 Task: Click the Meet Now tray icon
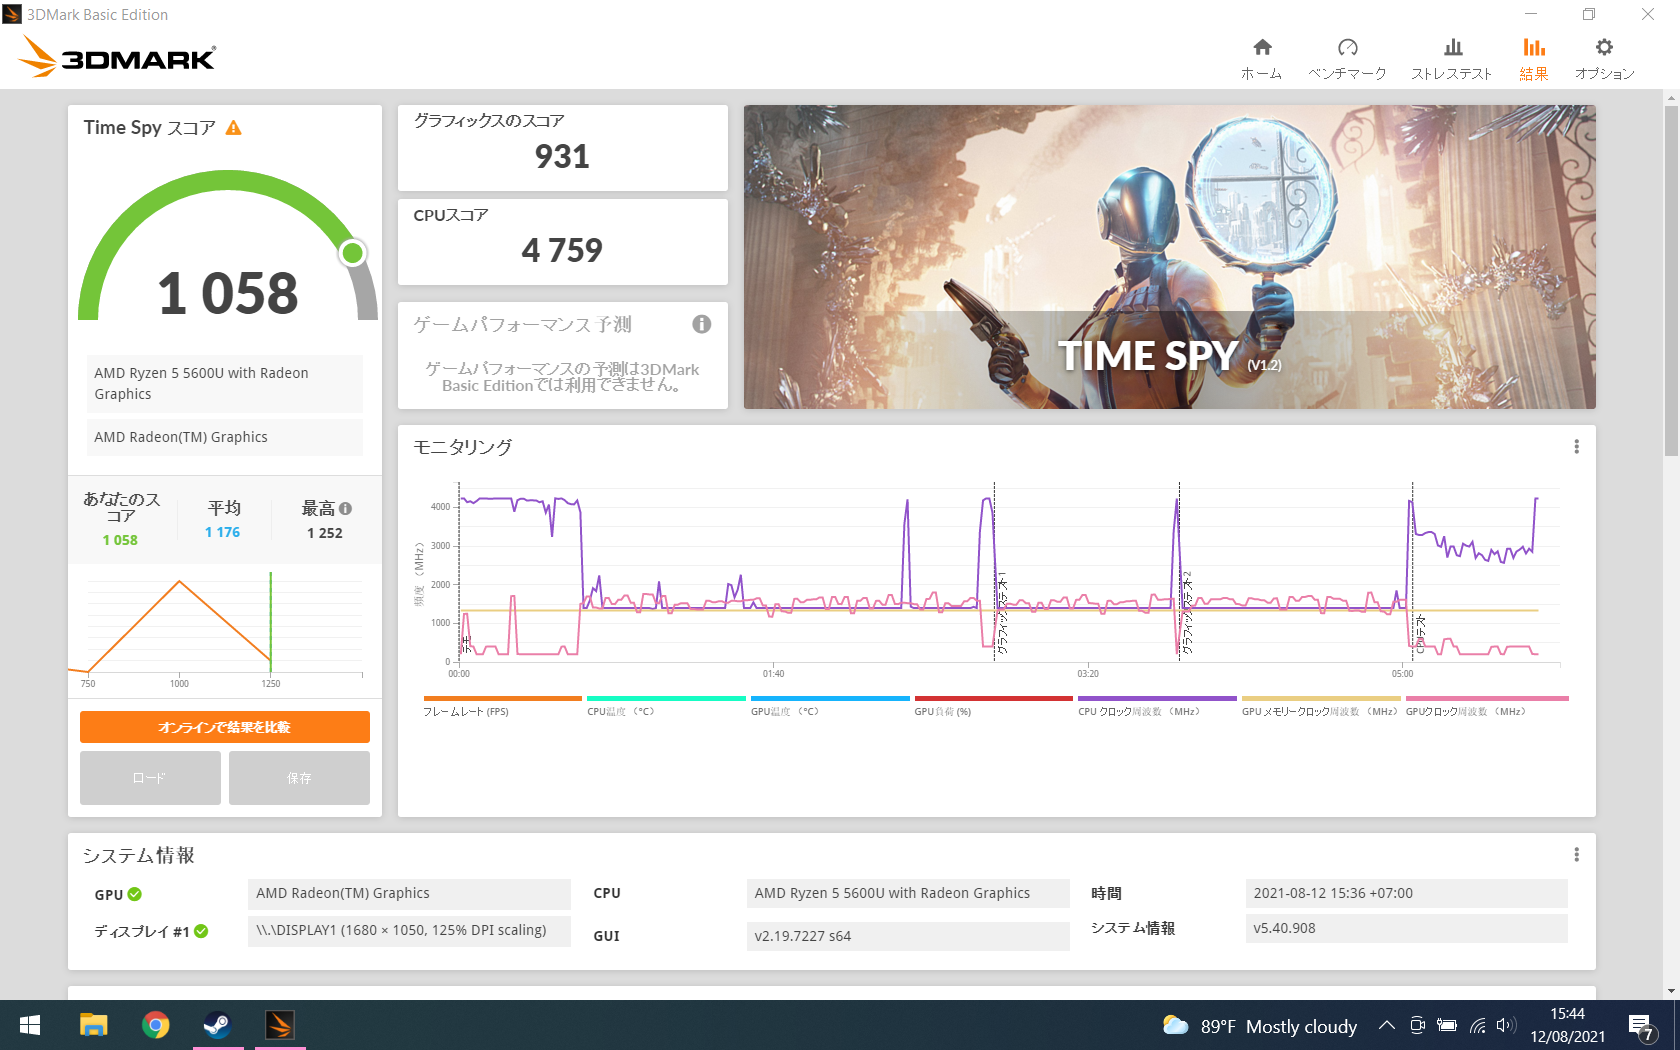tap(1417, 1025)
